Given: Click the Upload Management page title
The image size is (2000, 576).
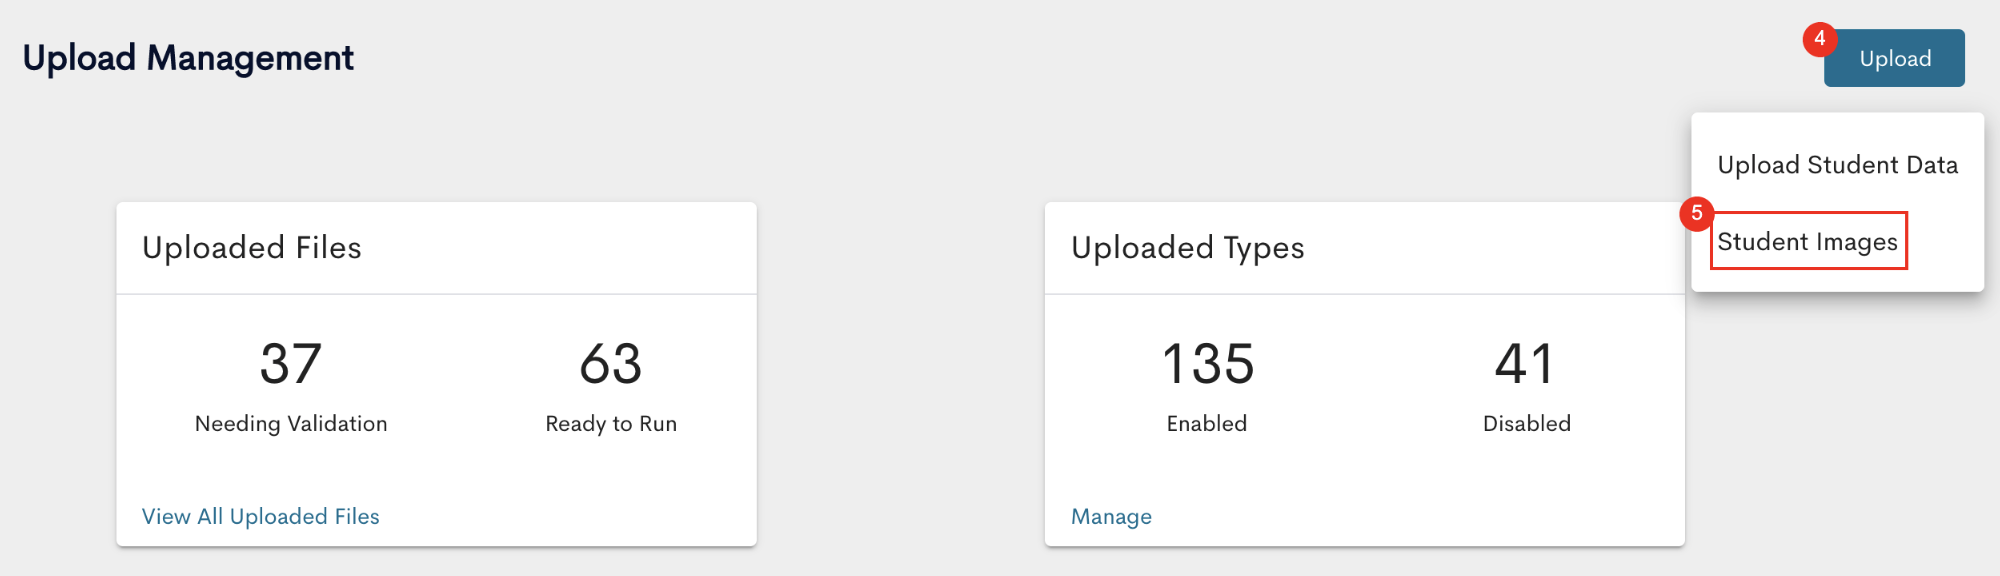Looking at the screenshot, I should point(188,58).
